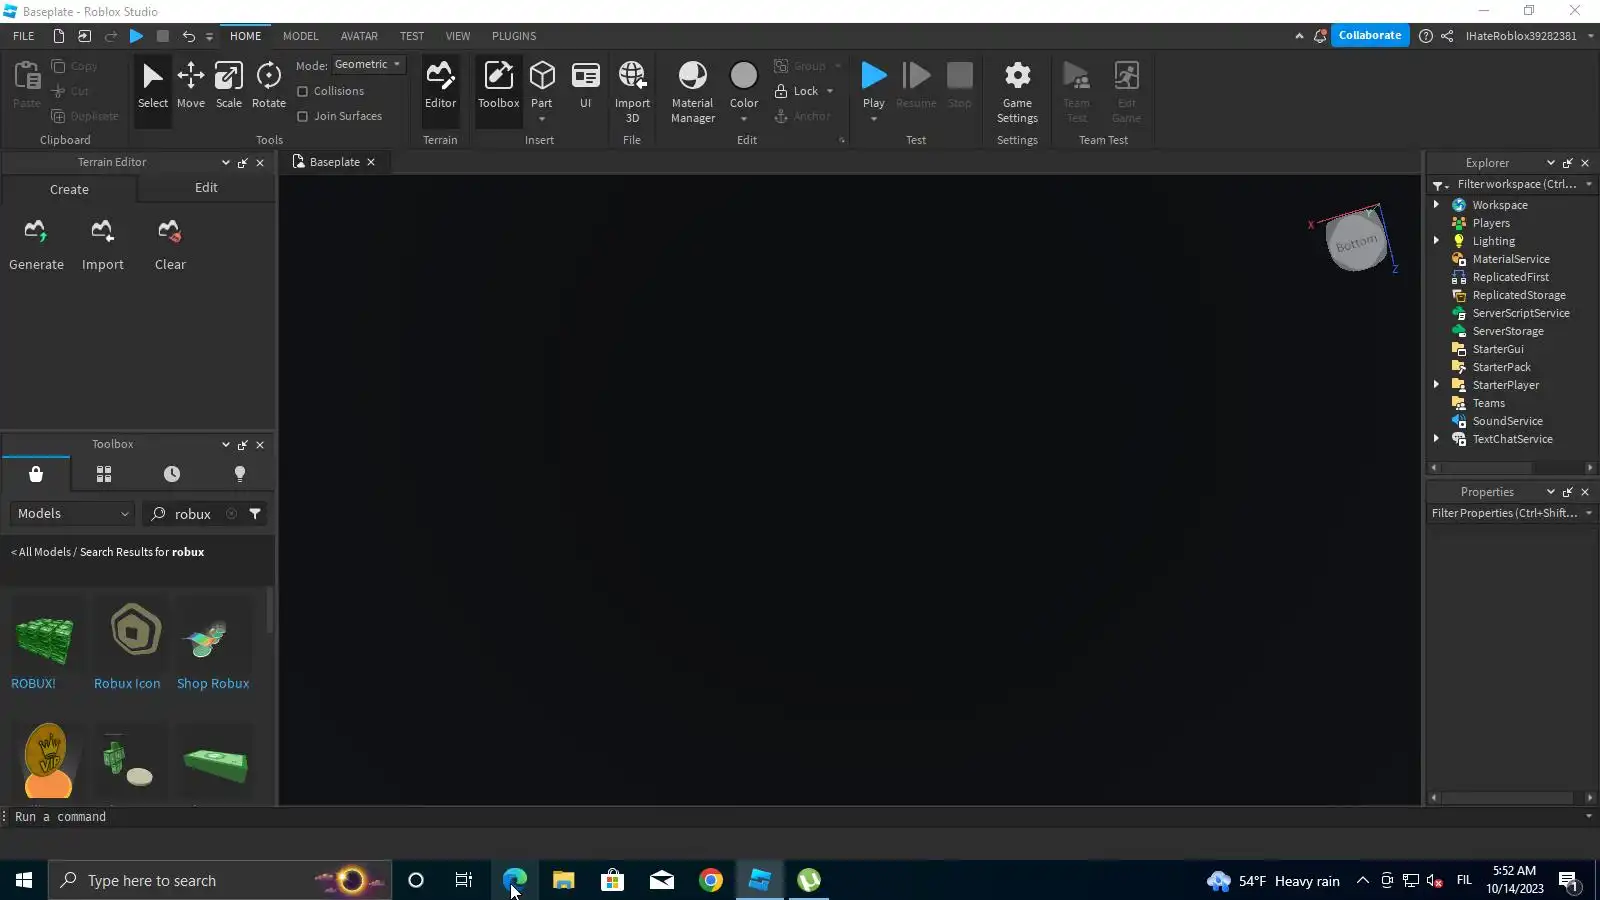Pick the part Color swatch
Image resolution: width=1600 pixels, height=900 pixels.
(744, 76)
